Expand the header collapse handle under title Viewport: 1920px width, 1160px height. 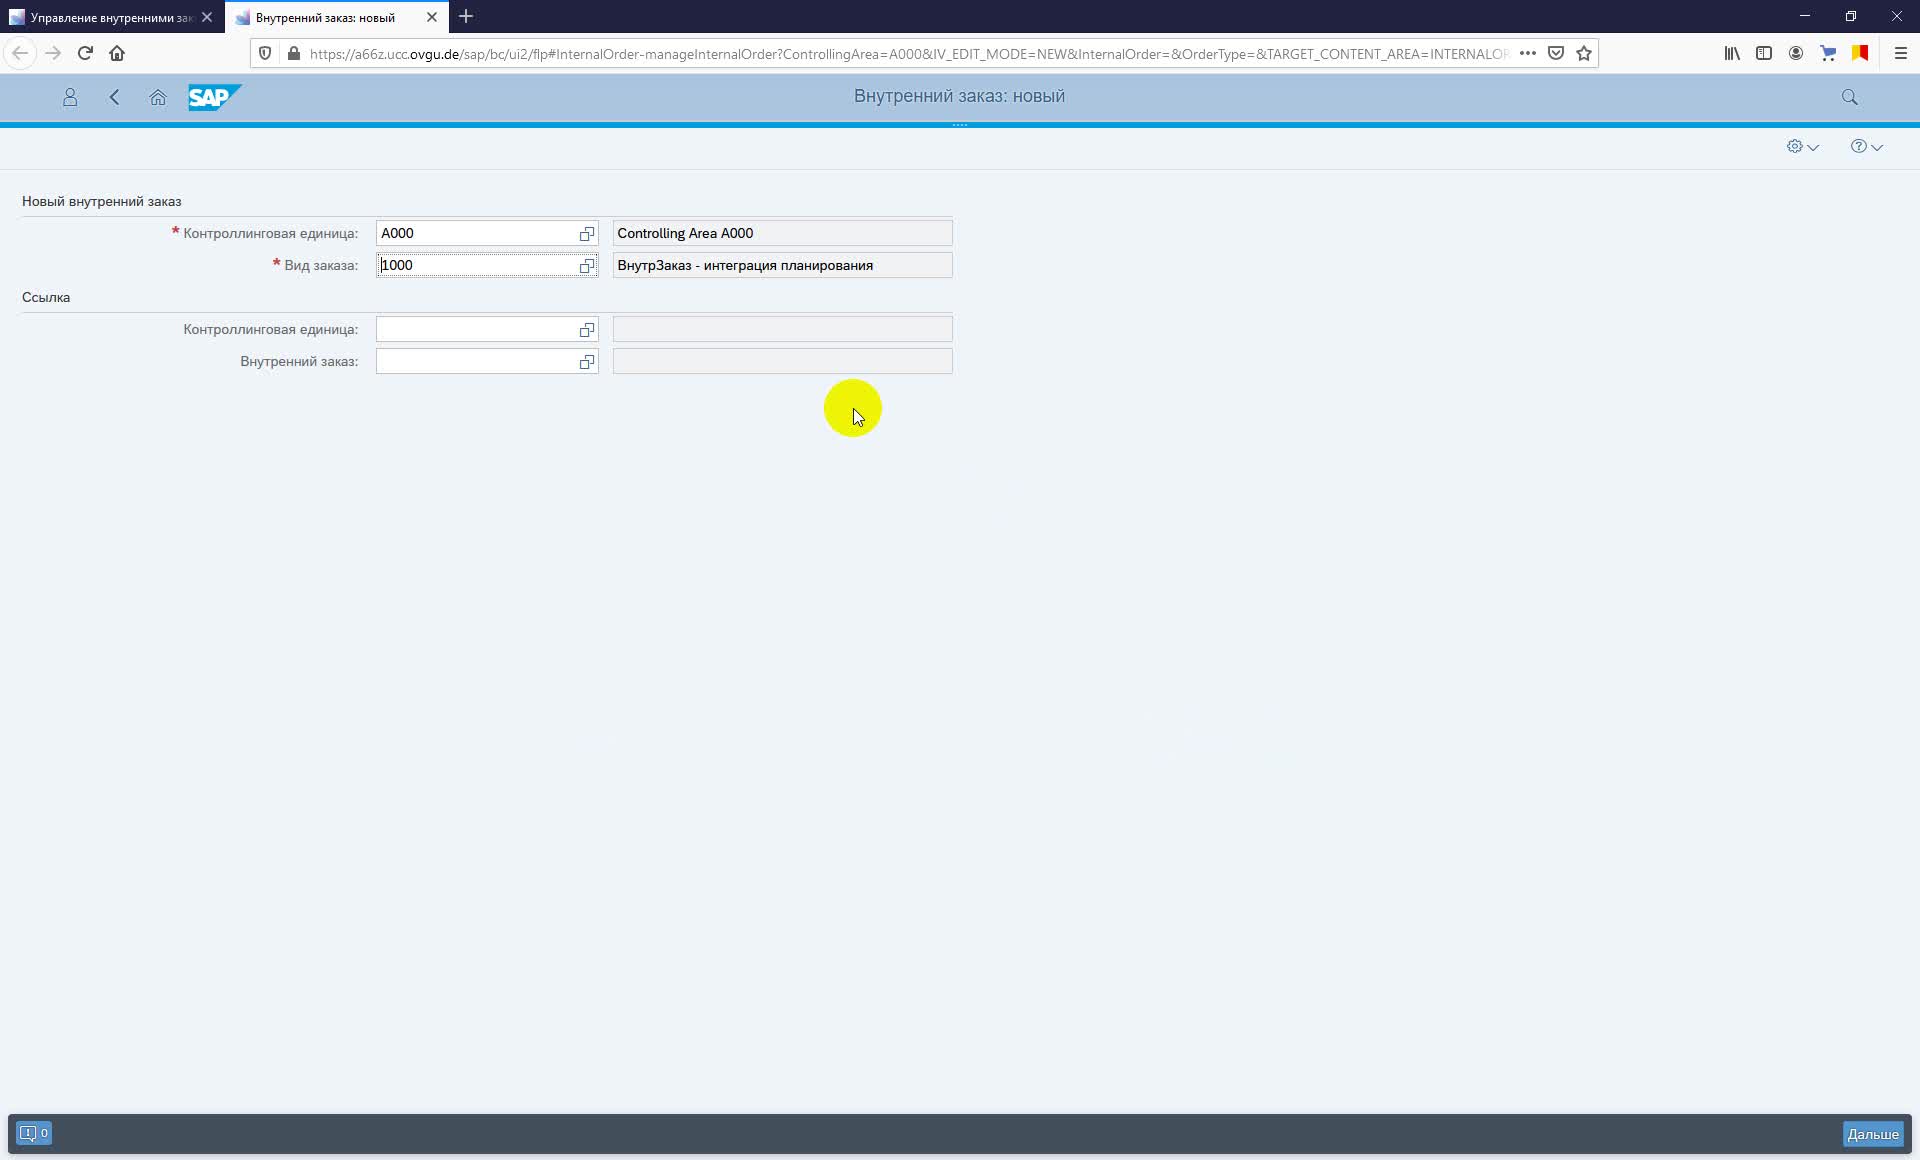coord(960,125)
